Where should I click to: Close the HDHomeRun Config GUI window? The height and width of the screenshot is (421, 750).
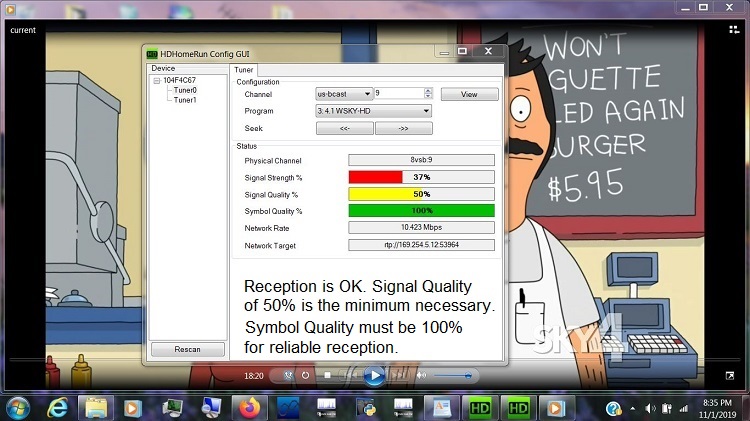[x=488, y=51]
